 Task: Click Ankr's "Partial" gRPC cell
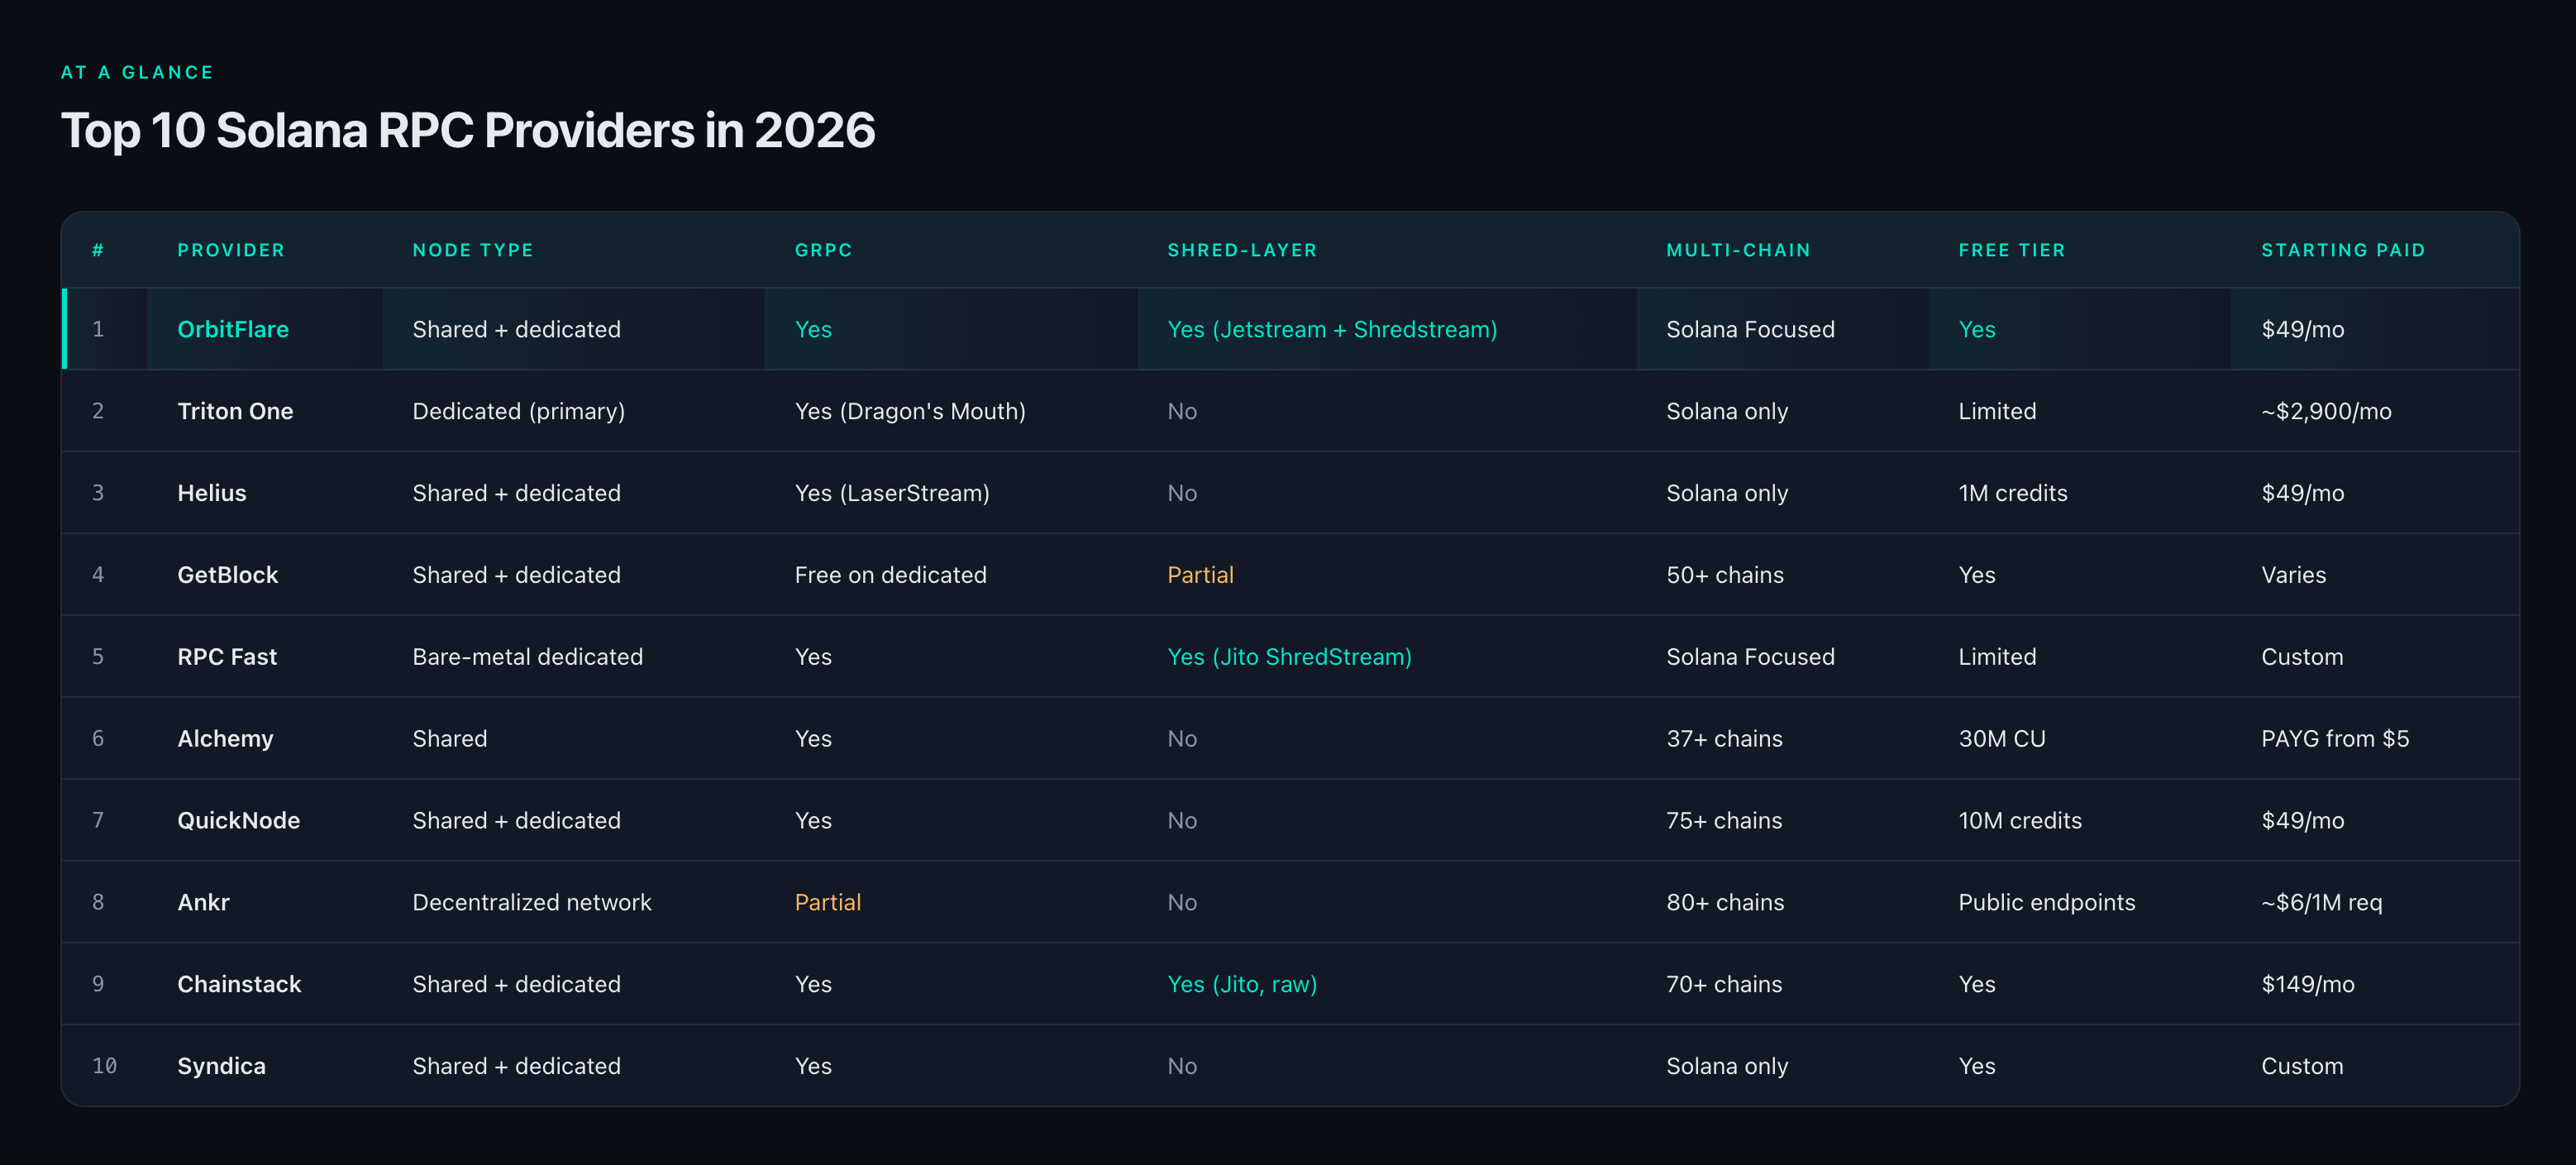click(827, 903)
